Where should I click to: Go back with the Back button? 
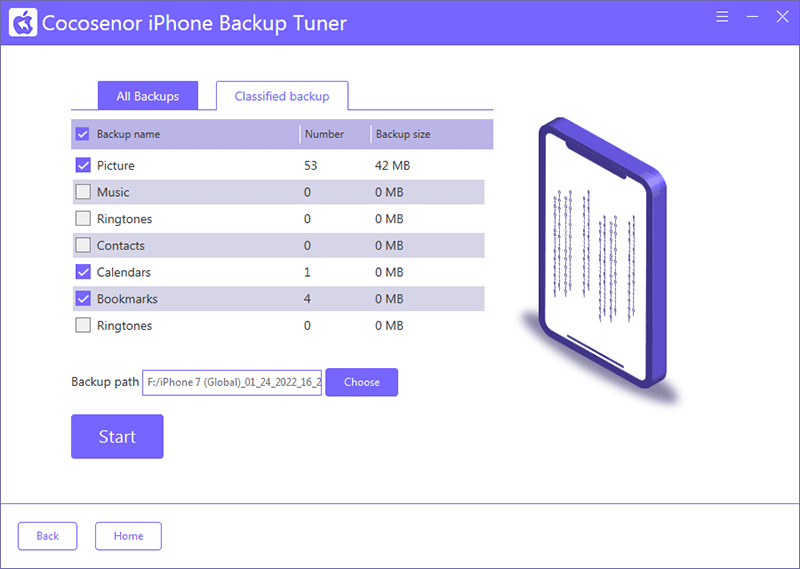coord(47,536)
